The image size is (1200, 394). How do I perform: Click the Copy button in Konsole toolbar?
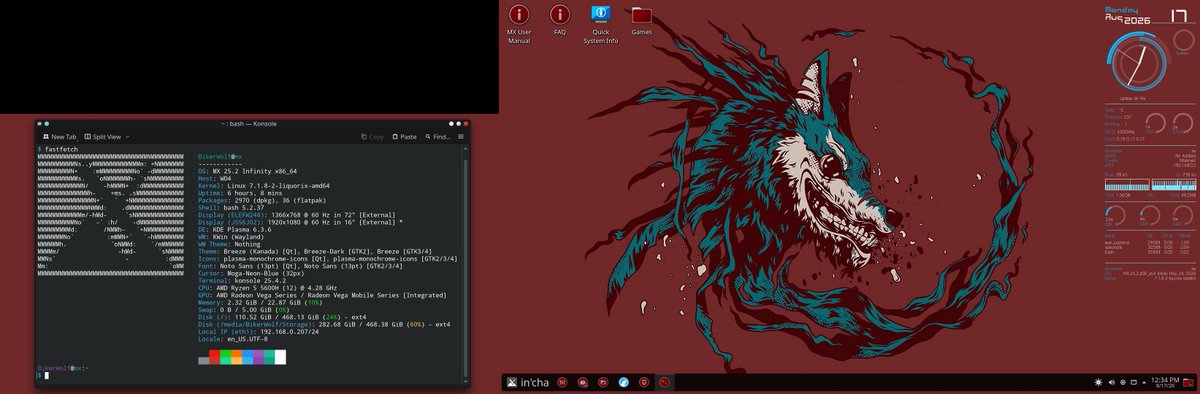point(372,137)
